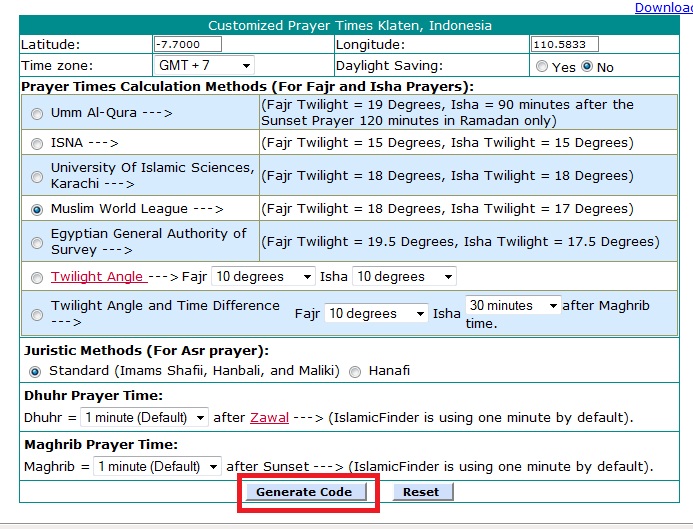Expand Twilight Angle Isha degrees dropdown
The height and width of the screenshot is (529, 693).
pos(404,276)
